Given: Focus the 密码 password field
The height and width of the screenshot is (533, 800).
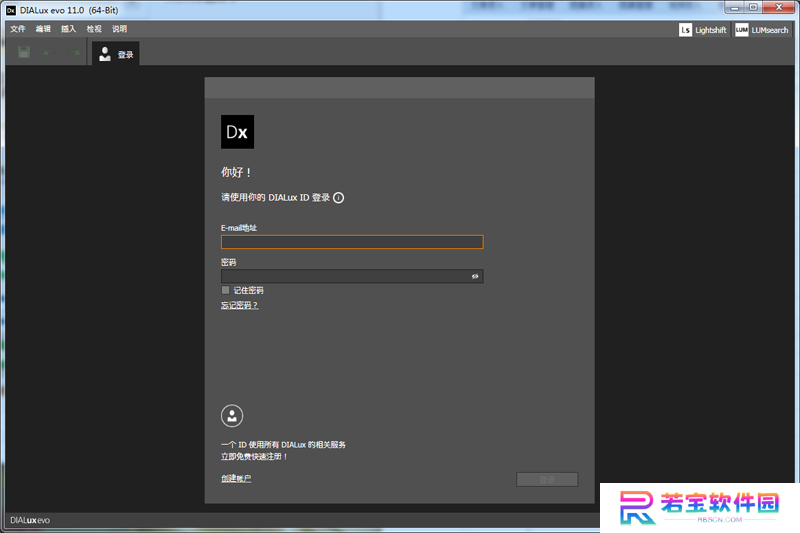Looking at the screenshot, I should pos(352,276).
